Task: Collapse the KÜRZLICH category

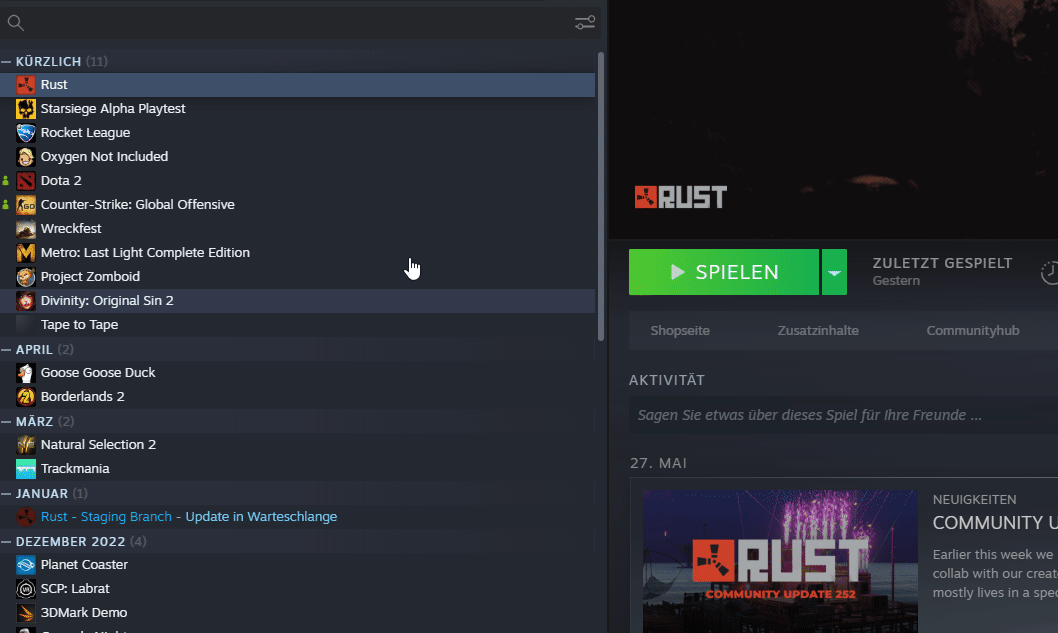Action: [x=6, y=61]
